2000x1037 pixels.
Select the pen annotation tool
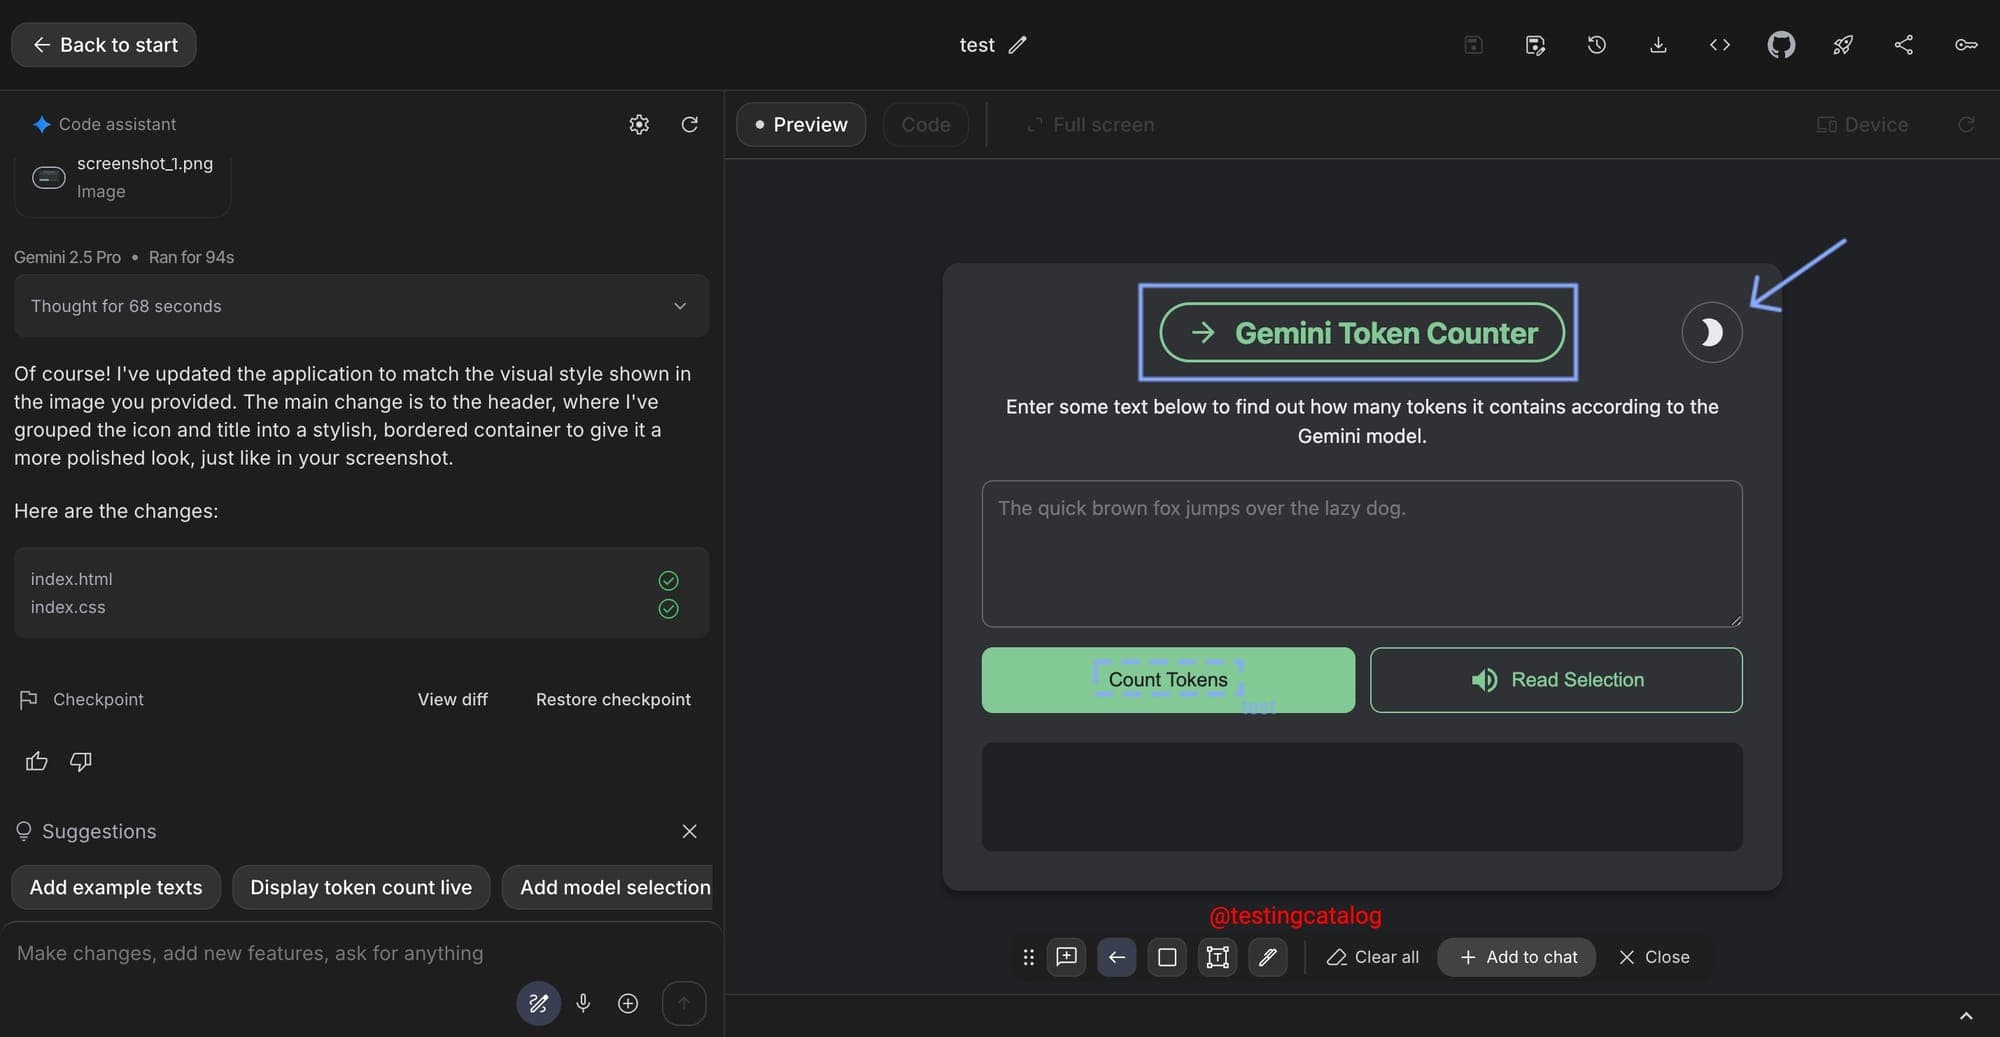(x=1267, y=957)
